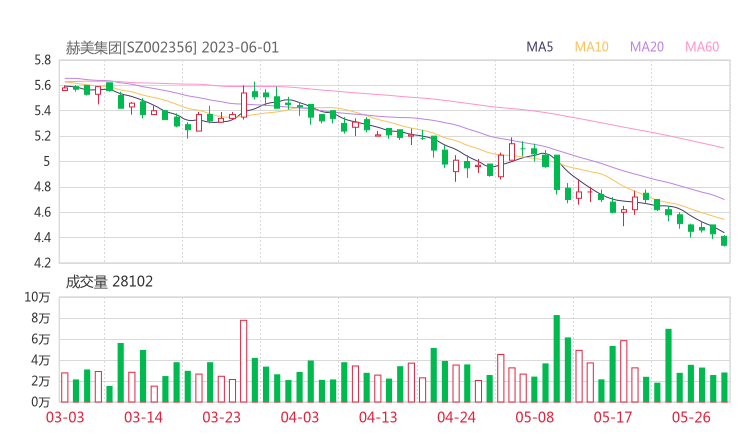
Task: Click the tallest red volume bar near 03-23
Action: (244, 361)
